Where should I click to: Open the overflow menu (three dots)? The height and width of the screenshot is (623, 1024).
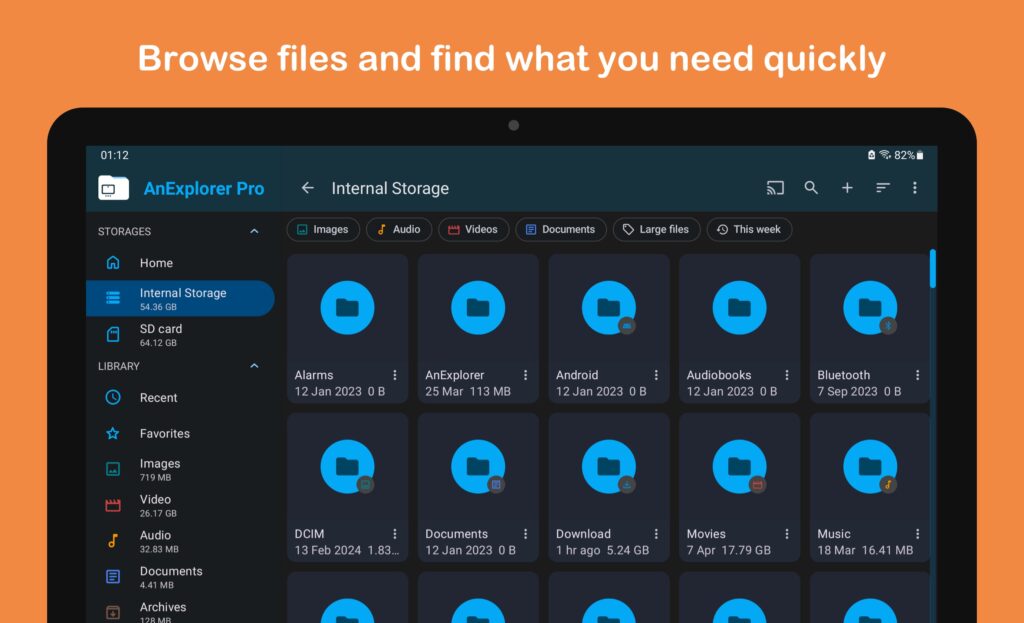(915, 188)
